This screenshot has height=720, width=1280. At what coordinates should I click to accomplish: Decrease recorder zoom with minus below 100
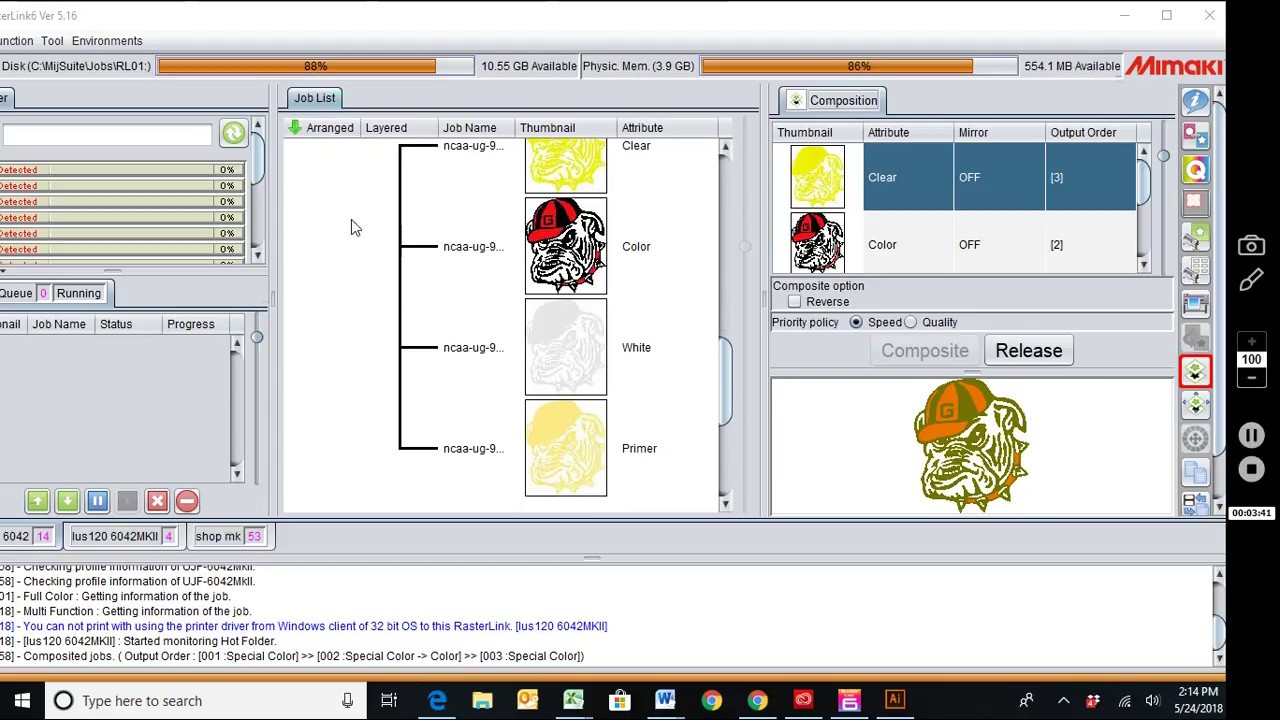point(1251,377)
